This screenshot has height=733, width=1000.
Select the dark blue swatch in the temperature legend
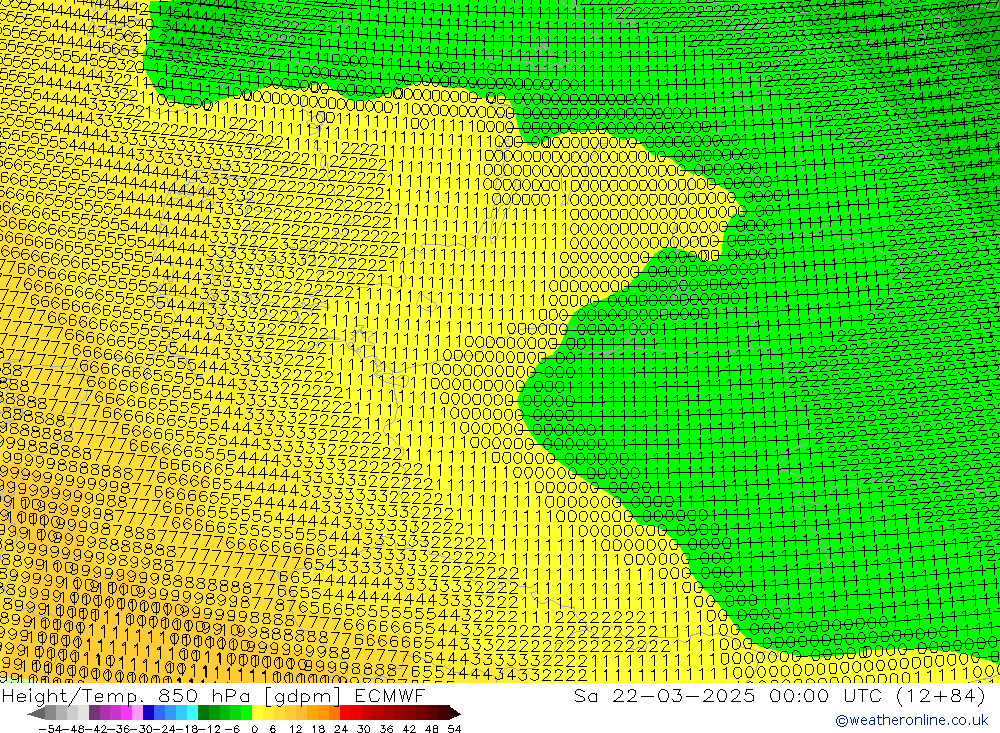(148, 713)
